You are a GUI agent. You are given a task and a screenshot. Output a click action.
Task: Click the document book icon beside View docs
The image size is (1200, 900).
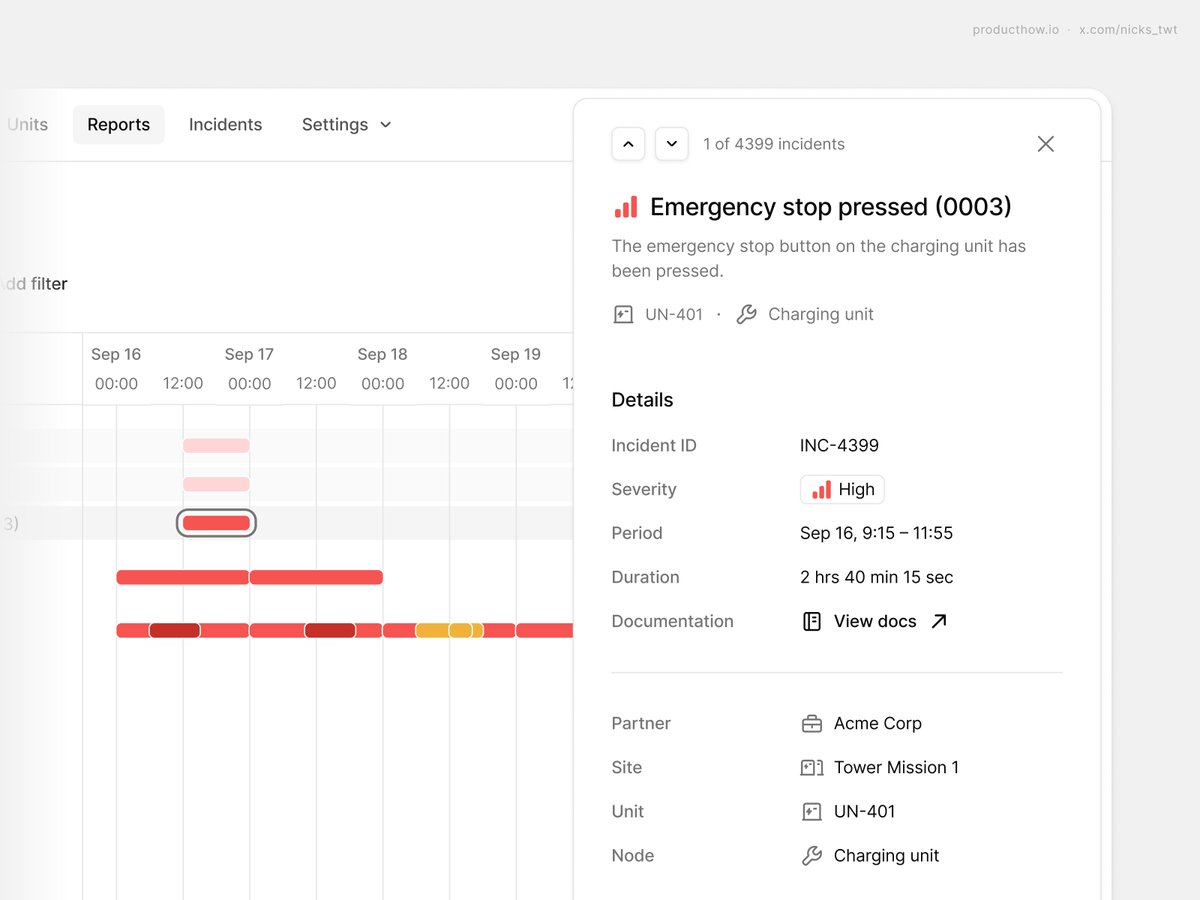click(812, 621)
